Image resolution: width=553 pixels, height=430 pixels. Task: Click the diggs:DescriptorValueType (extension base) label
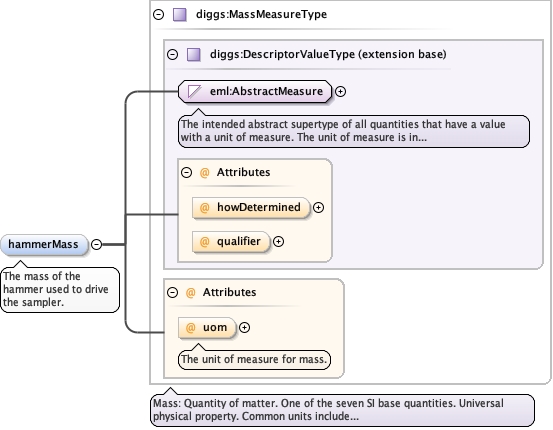tap(328, 54)
